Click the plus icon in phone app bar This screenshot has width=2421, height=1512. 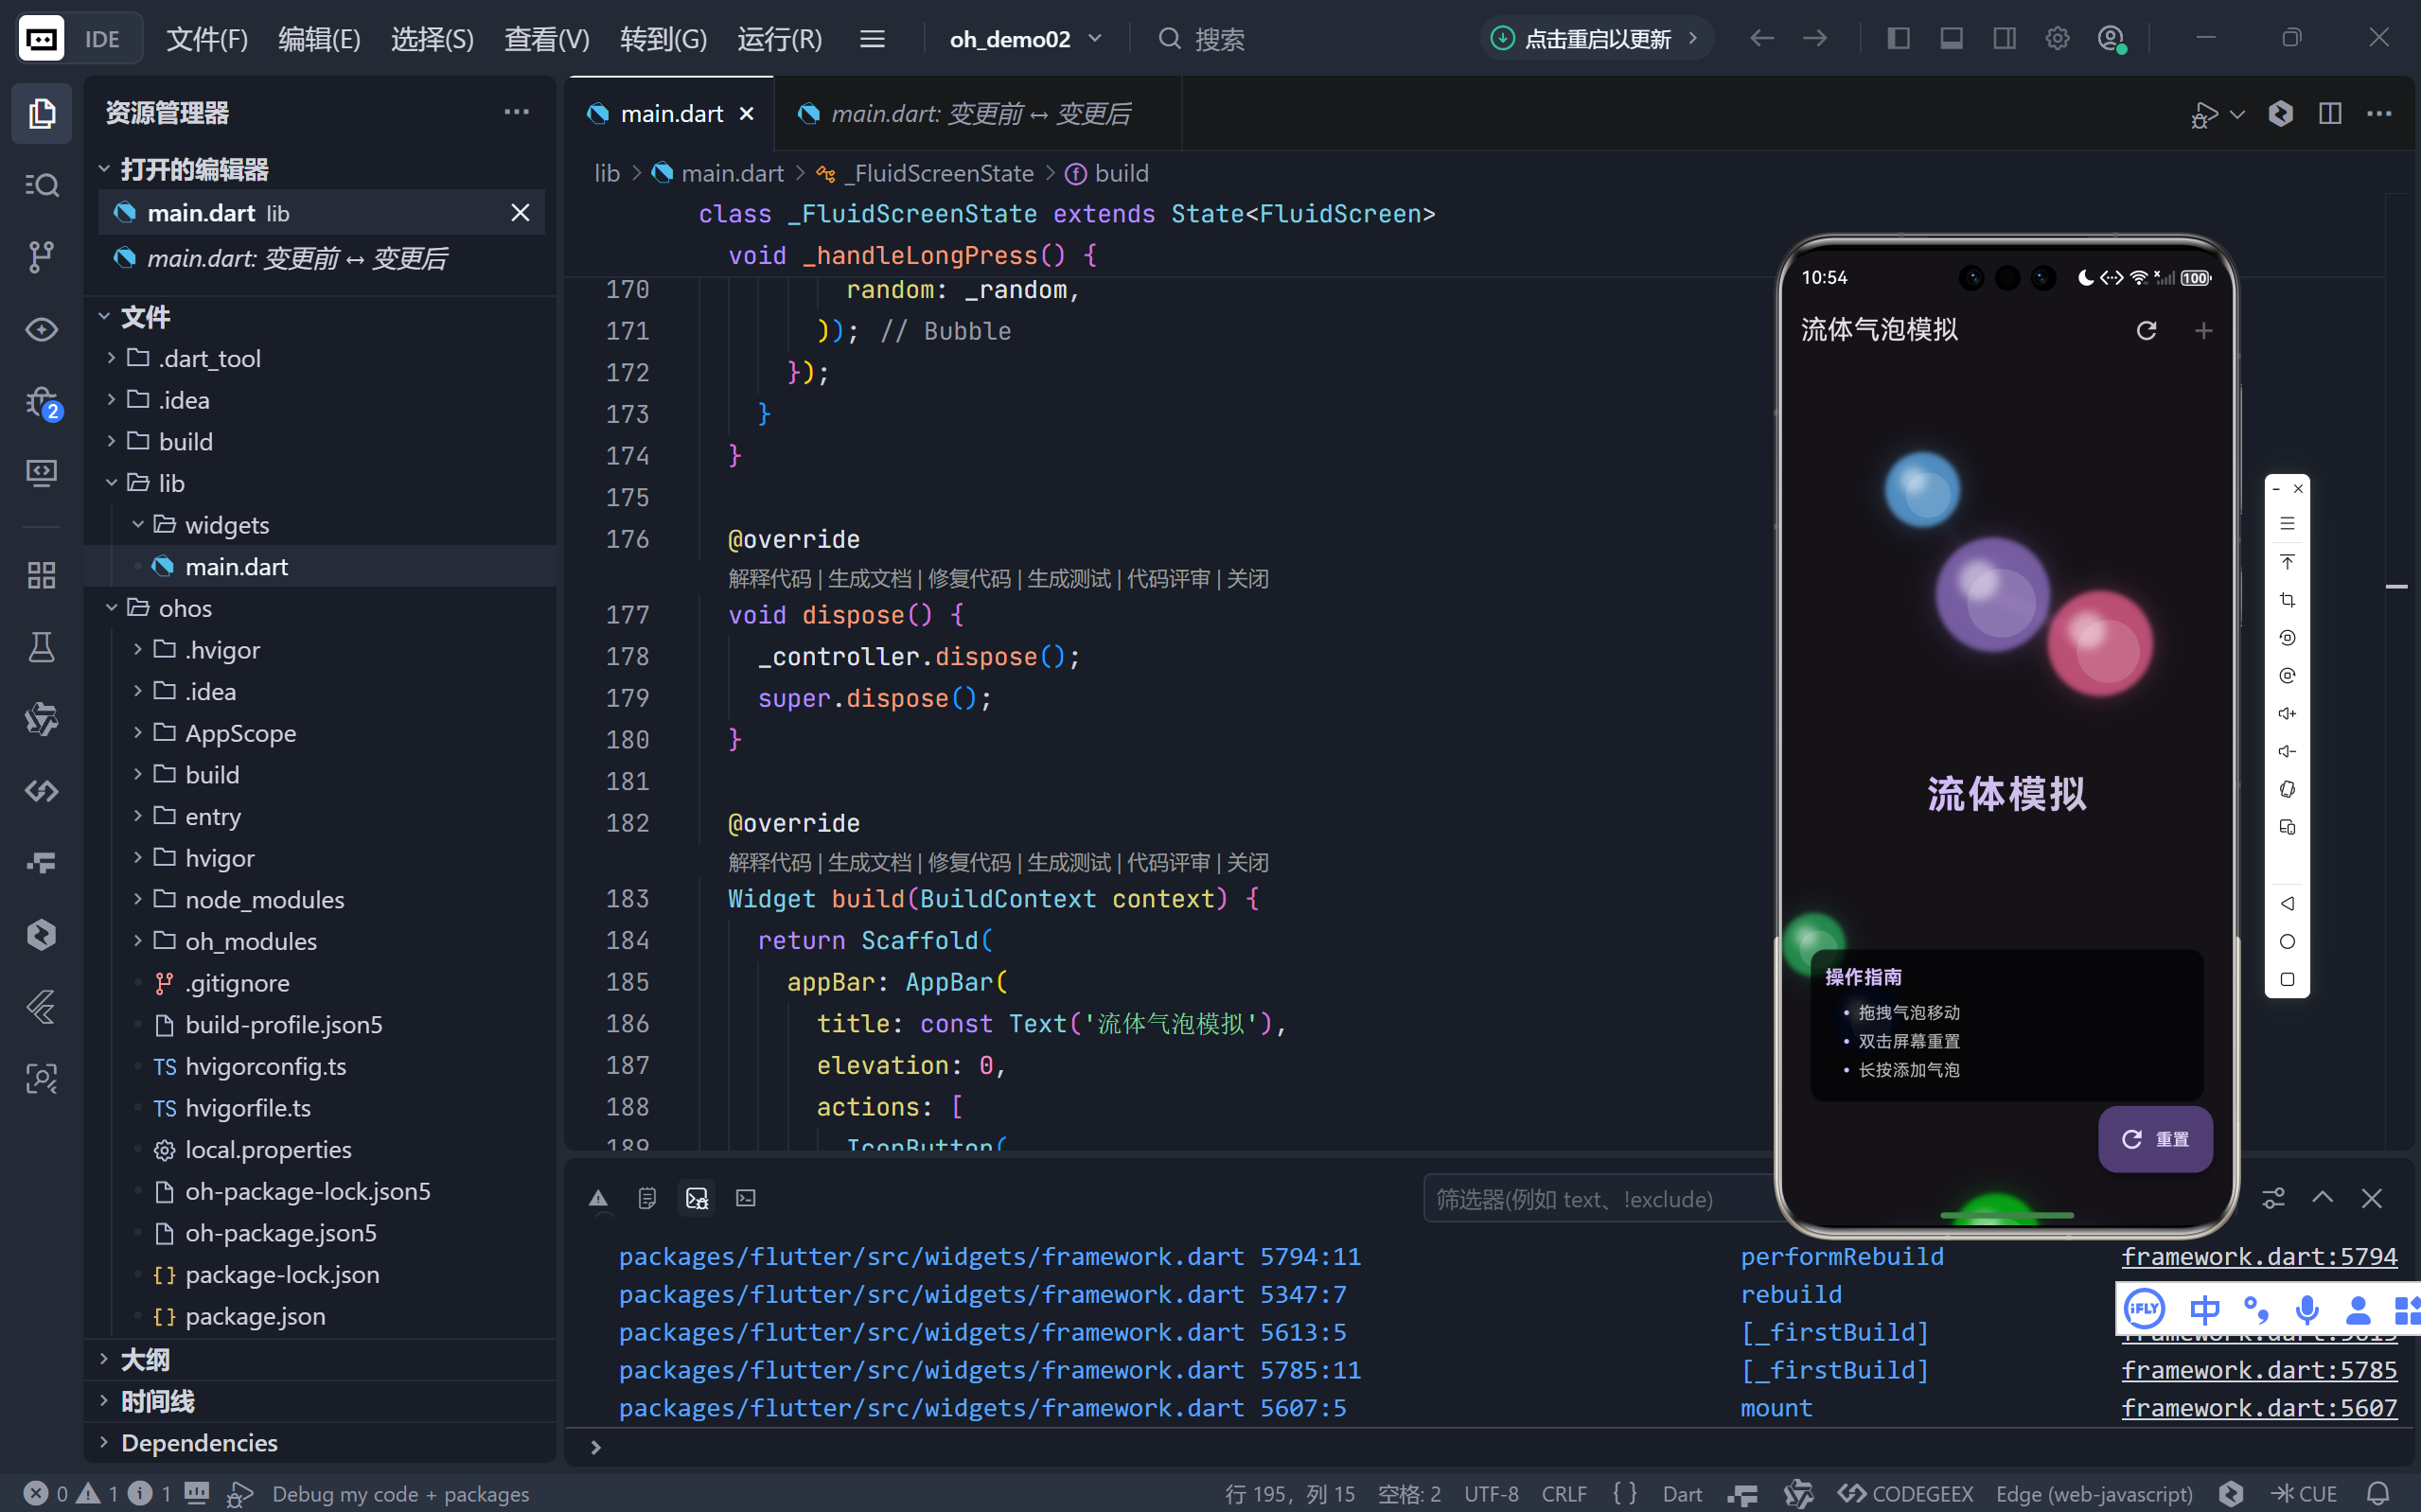tap(2203, 330)
